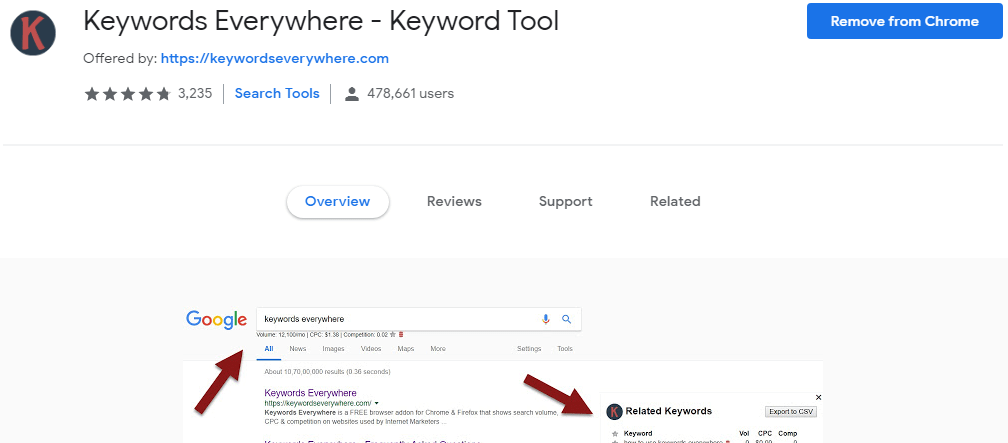This screenshot has height=443, width=1008.
Task: Select the News tab in the preview results
Action: click(x=298, y=349)
